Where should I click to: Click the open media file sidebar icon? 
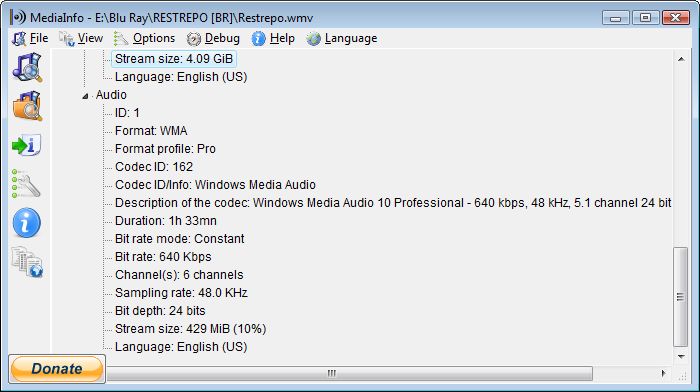27,67
